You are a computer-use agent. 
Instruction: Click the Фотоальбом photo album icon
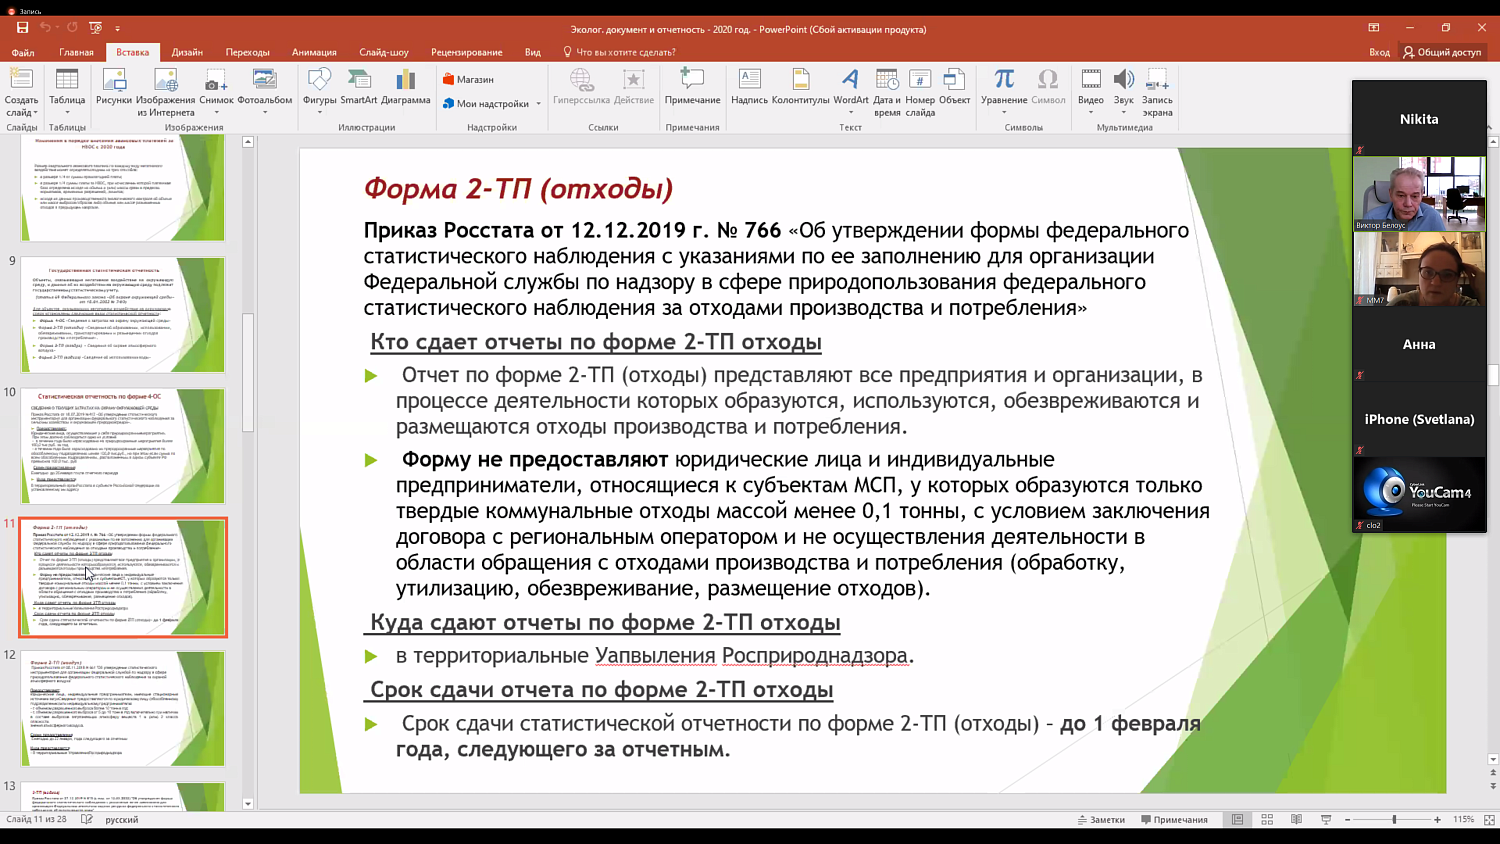coord(264,80)
